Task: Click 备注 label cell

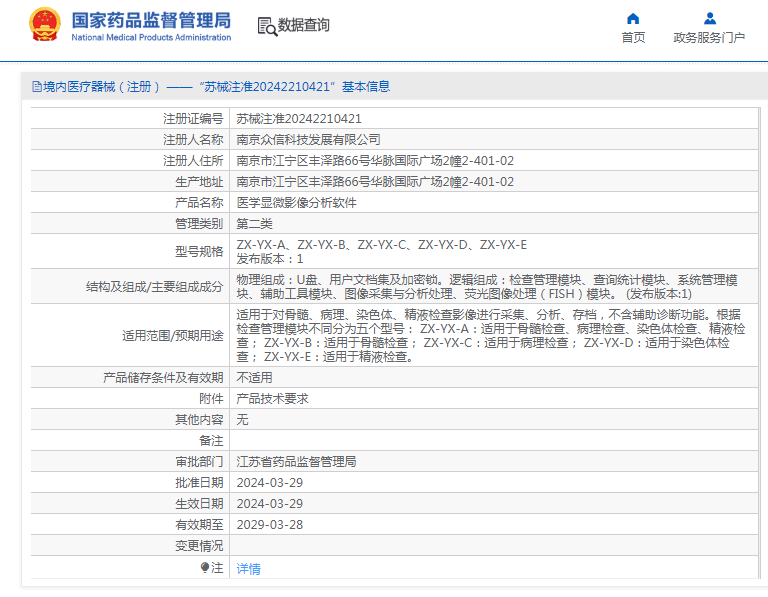Action: (x=130, y=441)
